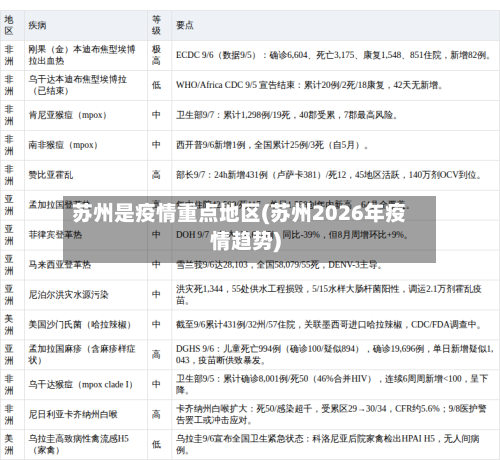Click DGHS 9/6 儿童死亡994例 text
The image size is (500, 460).
tap(335, 355)
